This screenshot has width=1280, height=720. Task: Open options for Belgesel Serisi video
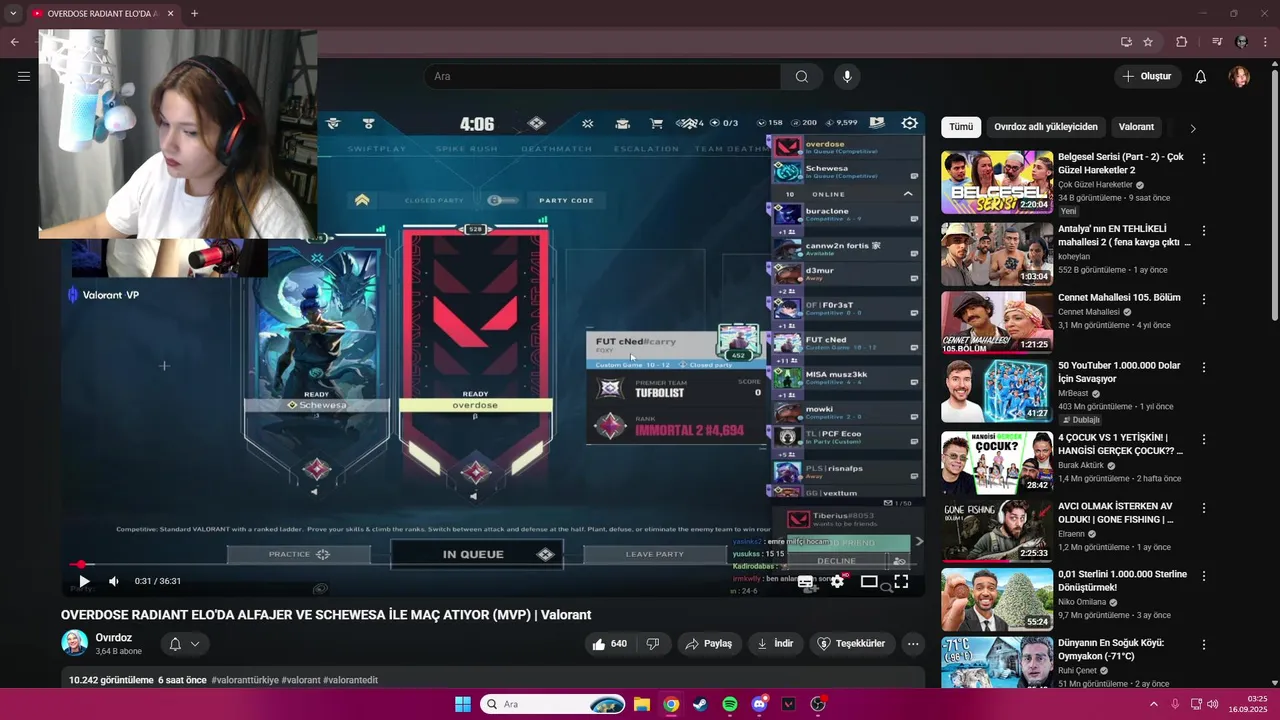pos(1204,159)
